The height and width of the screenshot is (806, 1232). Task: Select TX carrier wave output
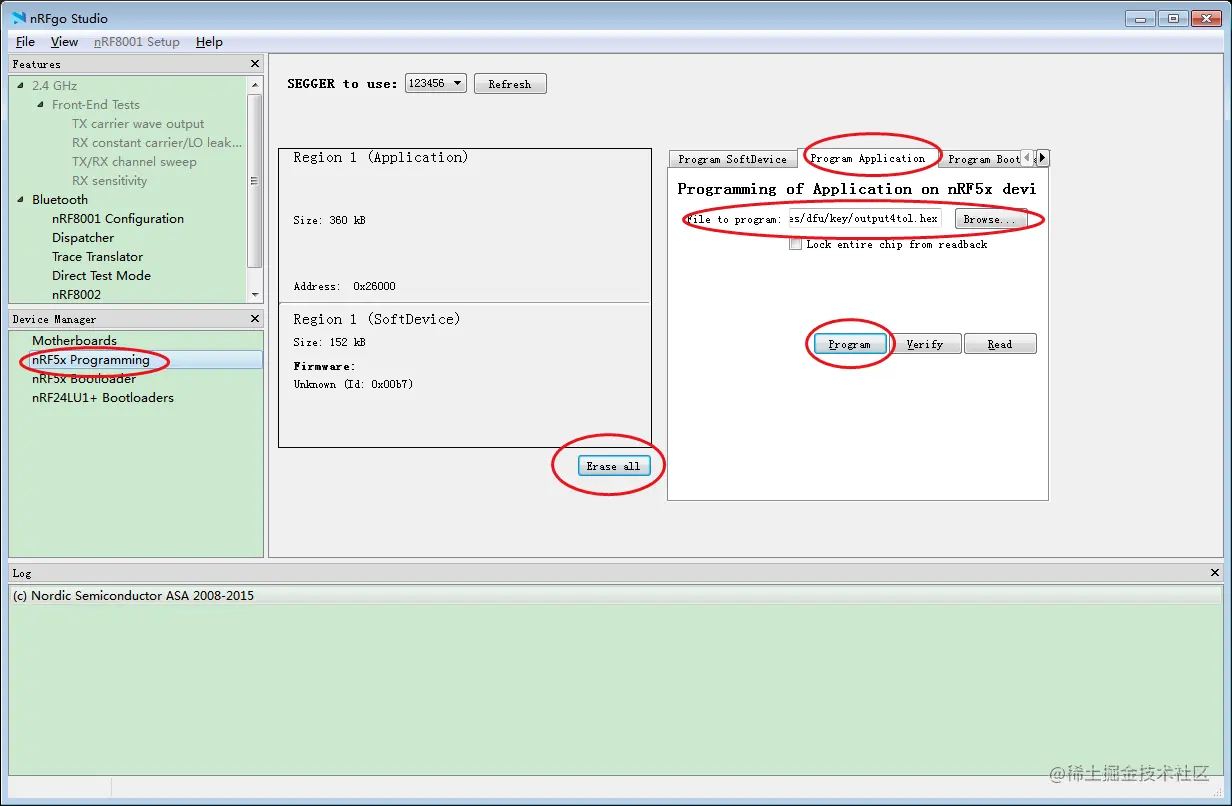(138, 124)
